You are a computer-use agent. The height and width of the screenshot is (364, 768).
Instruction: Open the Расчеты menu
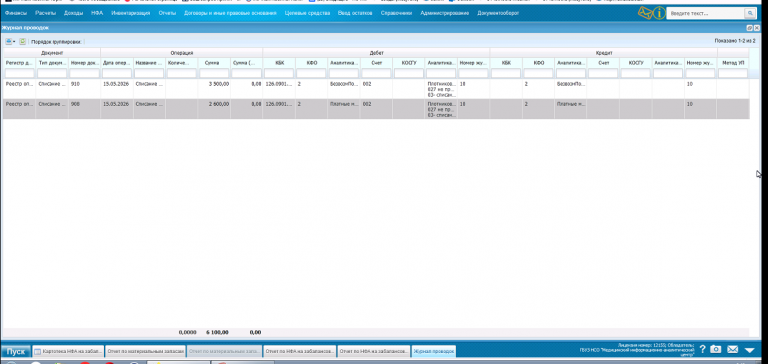coord(45,13)
